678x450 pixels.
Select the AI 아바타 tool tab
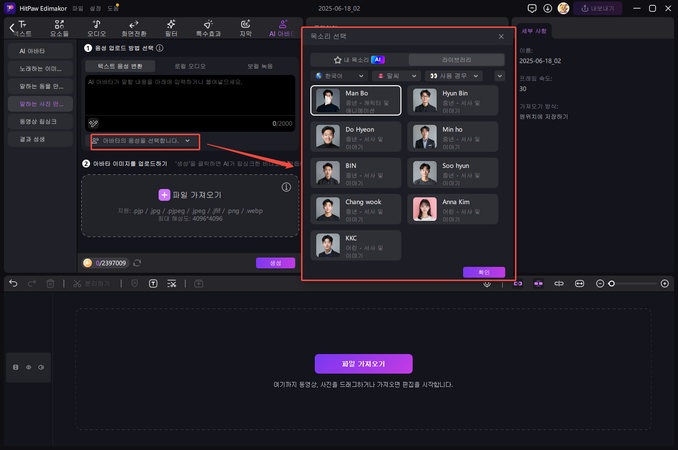click(281, 29)
